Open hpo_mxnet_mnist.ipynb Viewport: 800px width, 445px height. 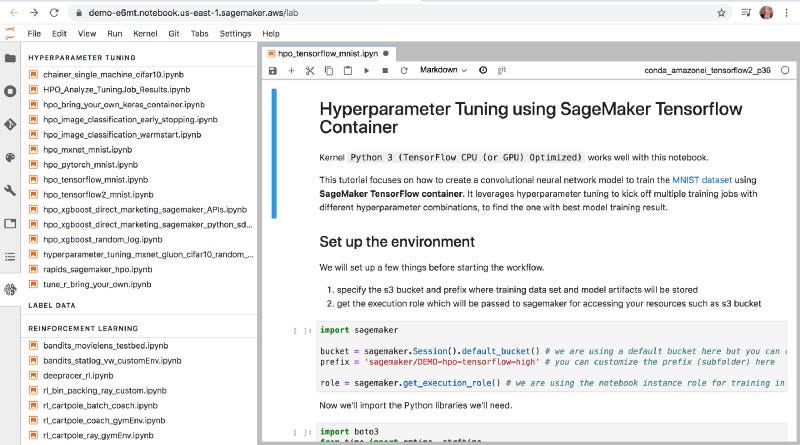[87, 150]
